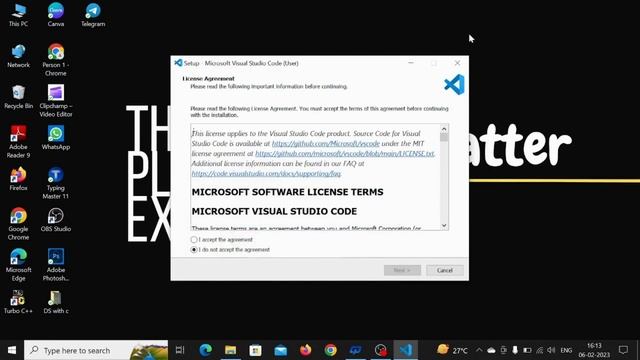
Task: Open Google Chrome from the taskbar
Action: 331,350
